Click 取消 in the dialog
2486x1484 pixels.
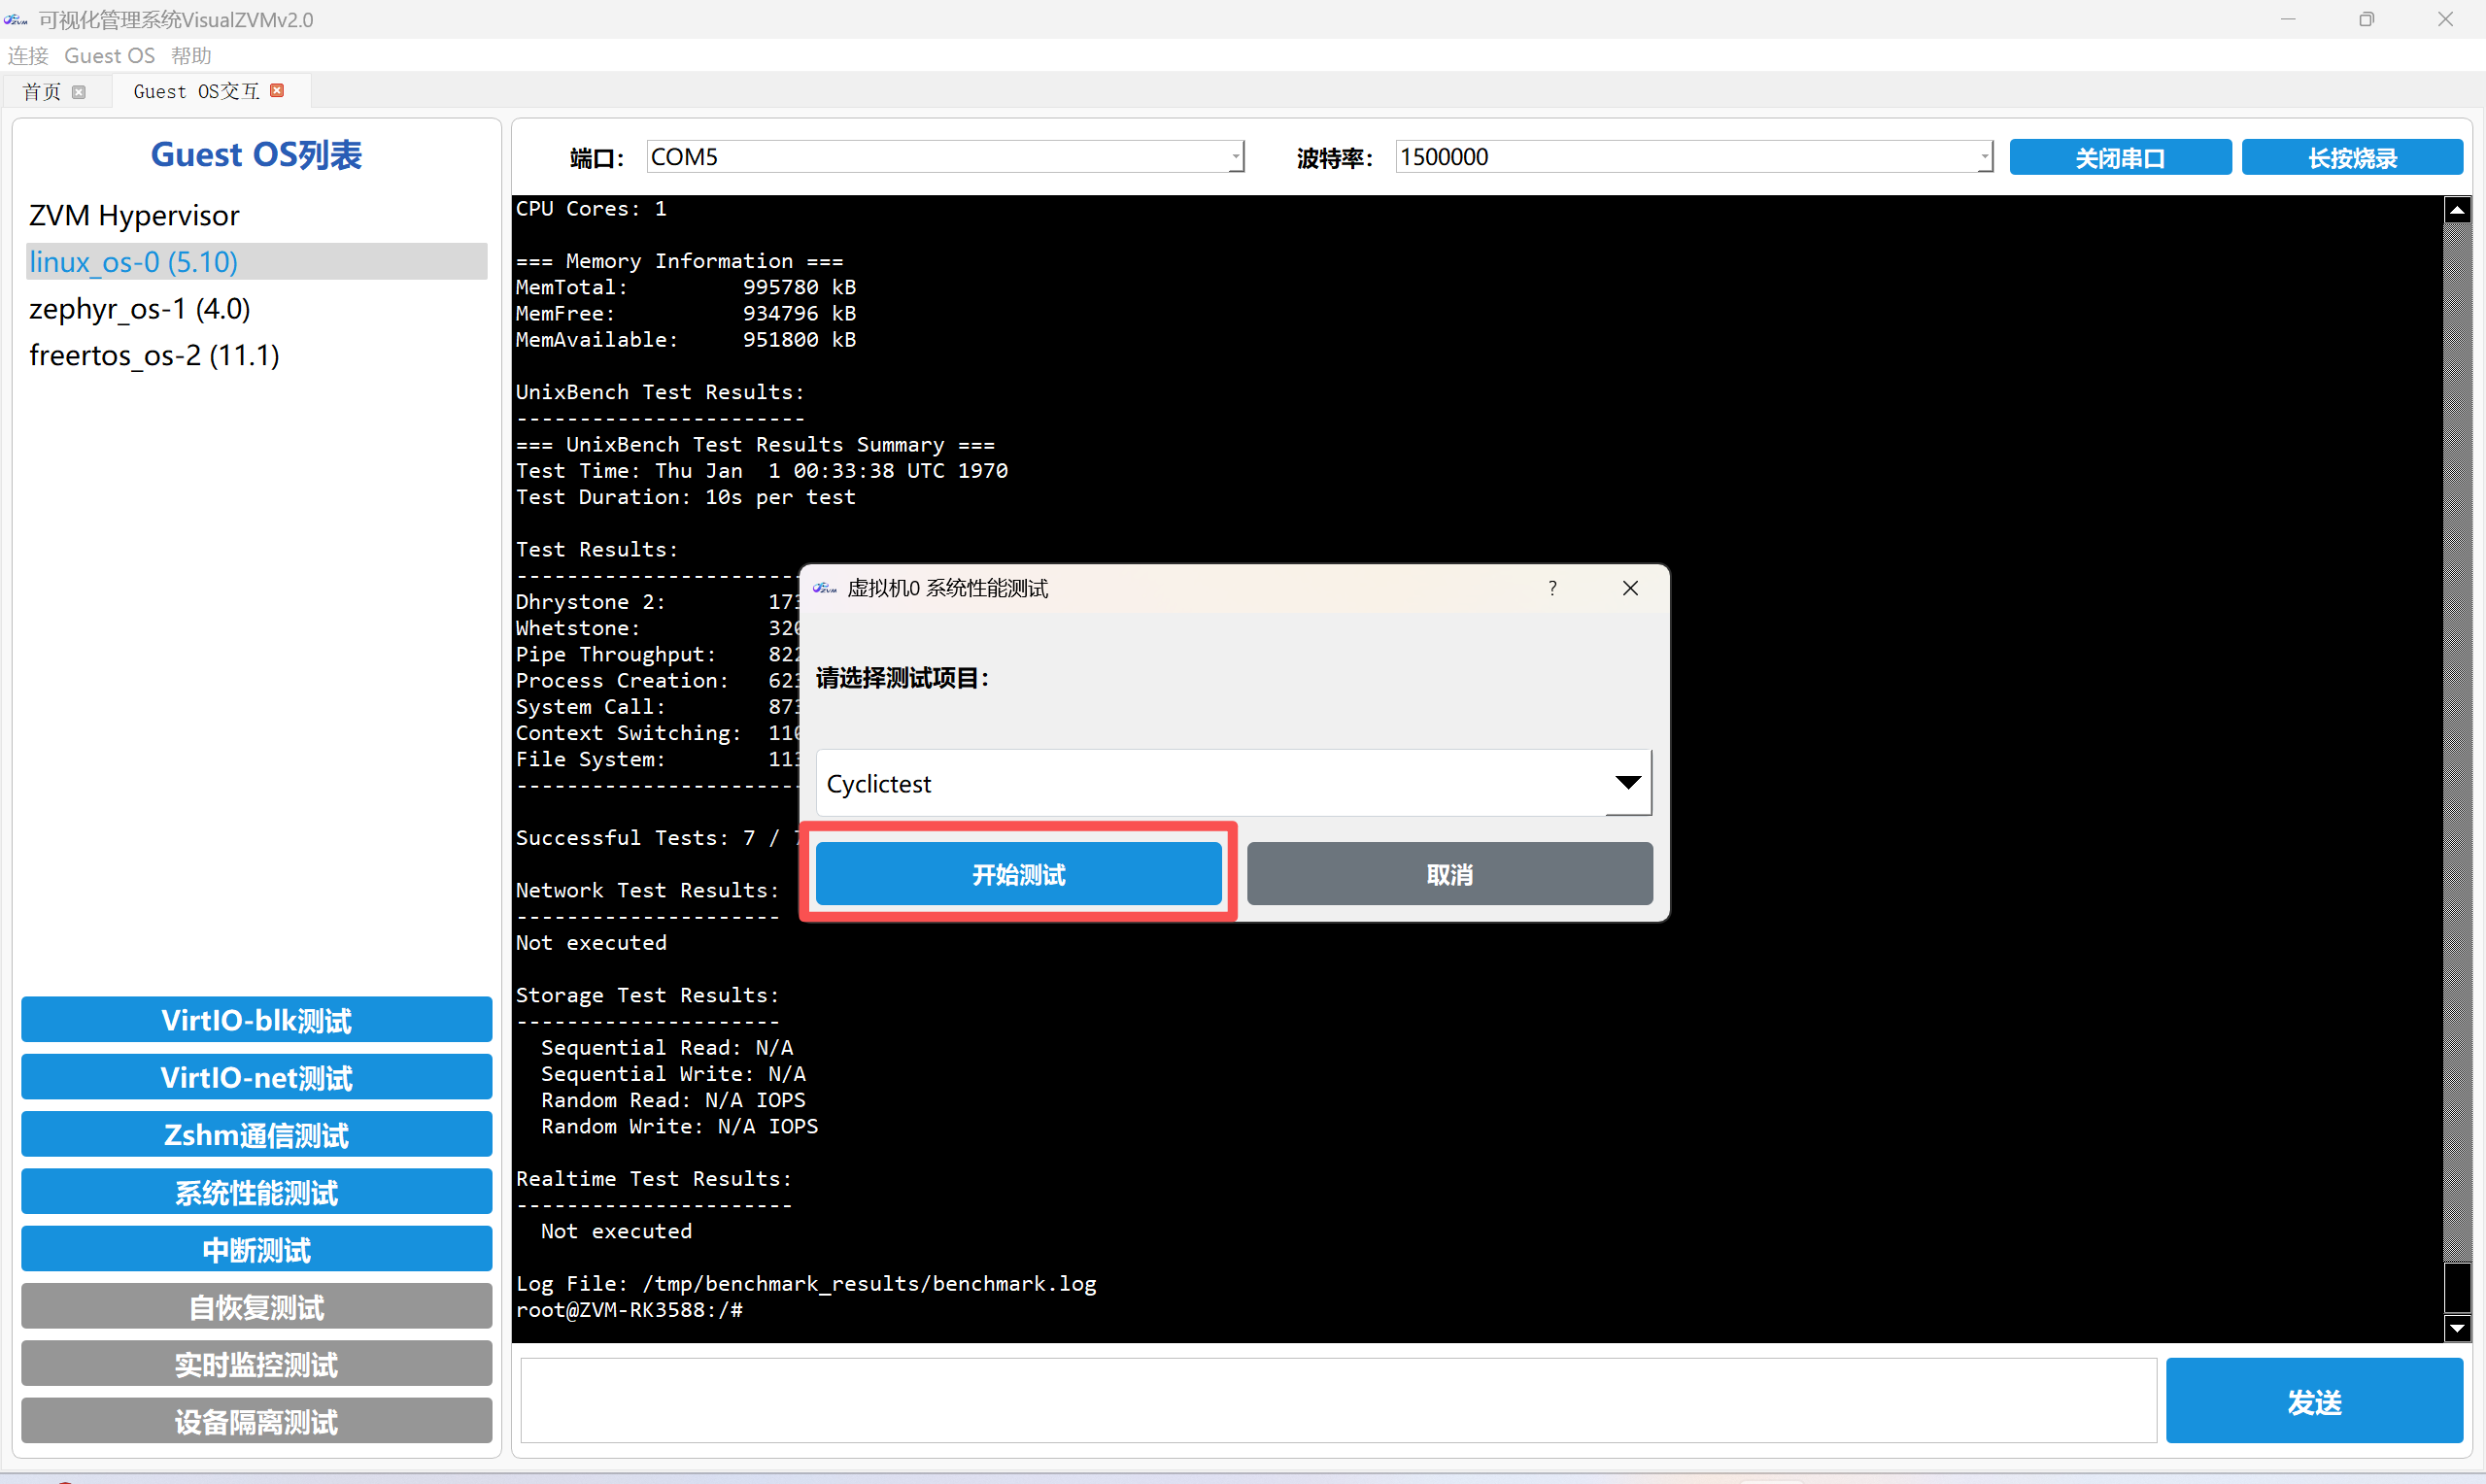[1449, 874]
